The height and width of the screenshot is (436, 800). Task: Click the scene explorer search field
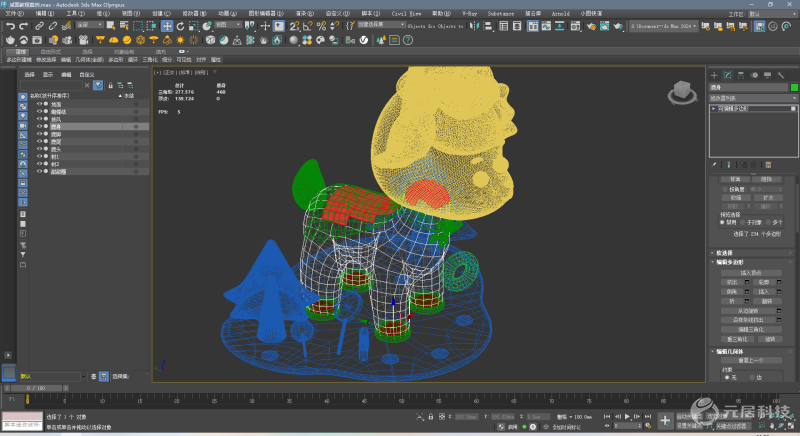[x=51, y=85]
